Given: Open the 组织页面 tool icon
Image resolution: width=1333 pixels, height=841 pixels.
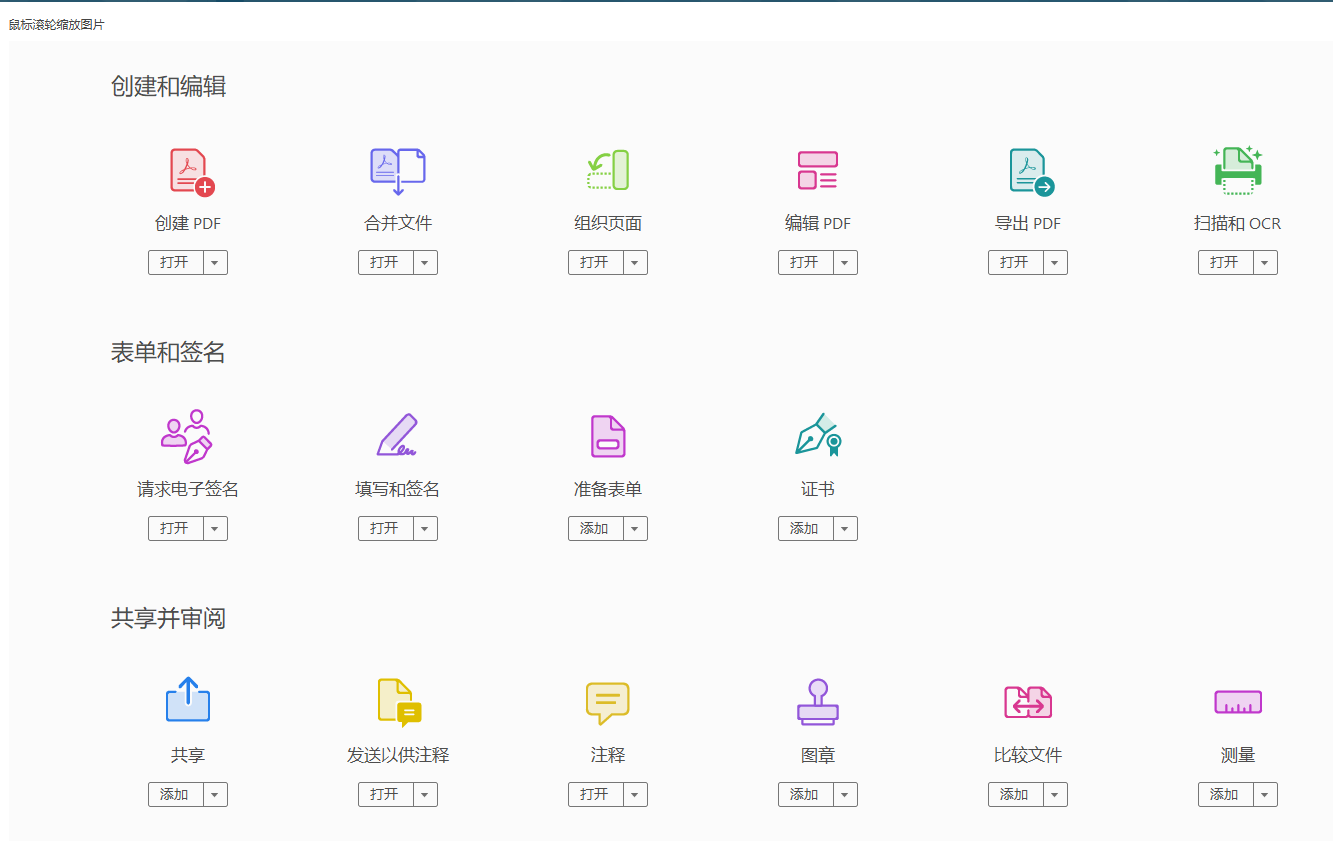Looking at the screenshot, I should tap(608, 171).
